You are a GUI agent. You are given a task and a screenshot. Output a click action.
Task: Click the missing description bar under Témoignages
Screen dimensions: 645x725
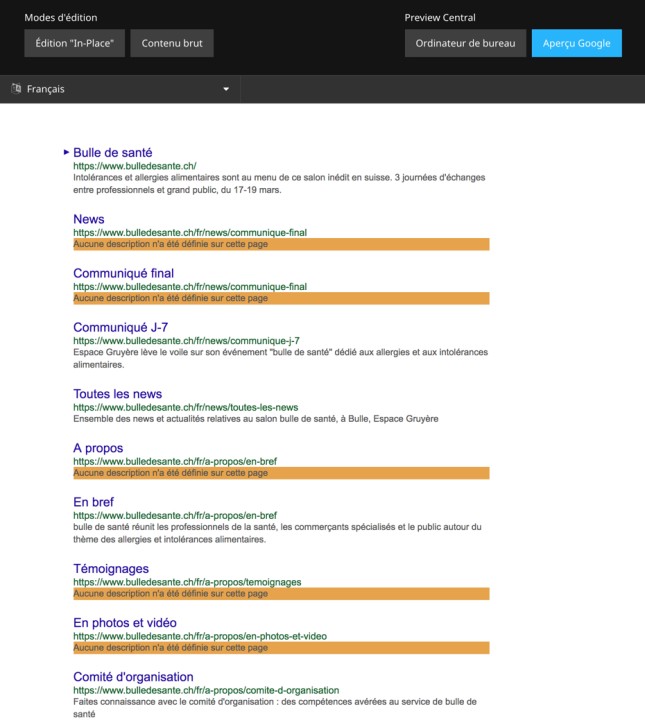281,594
